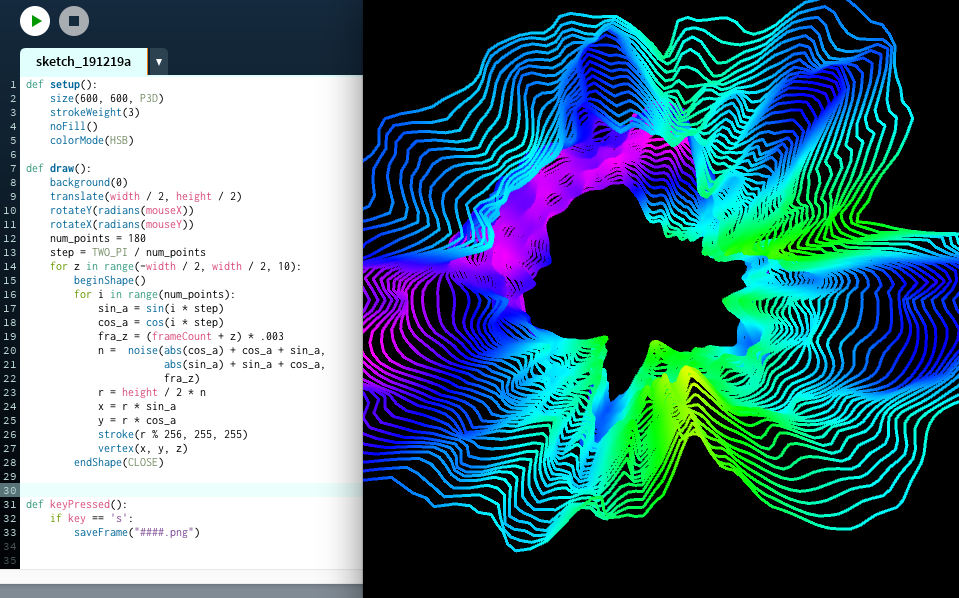
Task: Click the stroke(r % 256, 255, 255) line
Action: (x=172, y=435)
